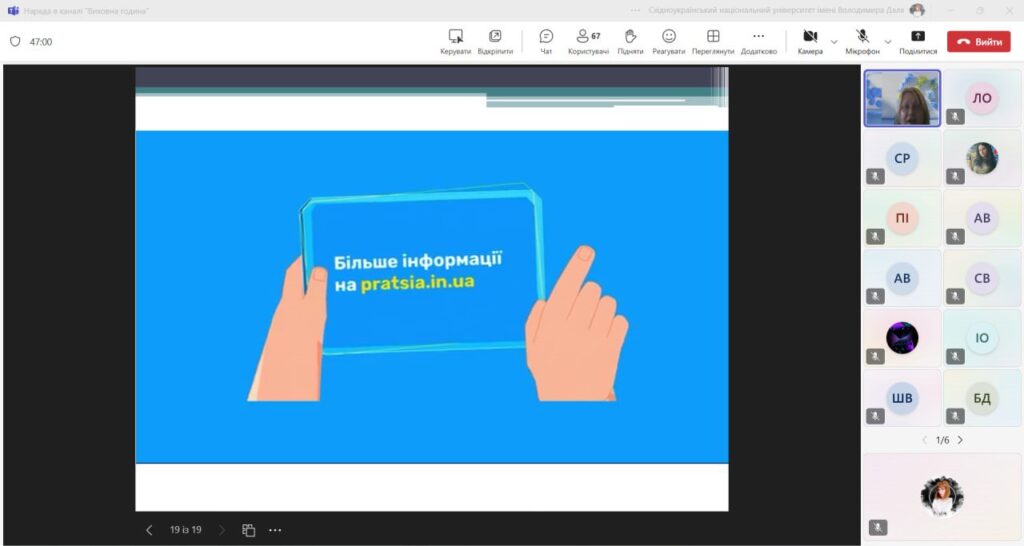Unmute the Мікрофон microphone
This screenshot has height=546, width=1024.
(x=862, y=41)
